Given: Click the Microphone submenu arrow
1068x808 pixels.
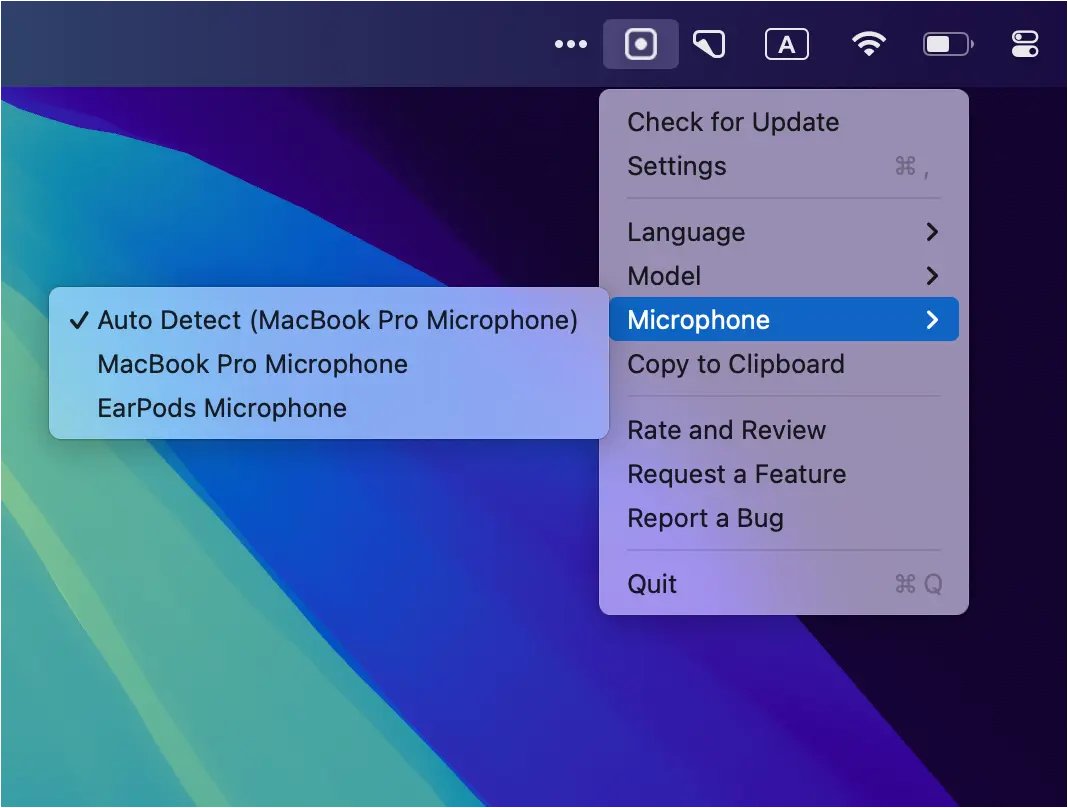Looking at the screenshot, I should pyautogui.click(x=932, y=320).
